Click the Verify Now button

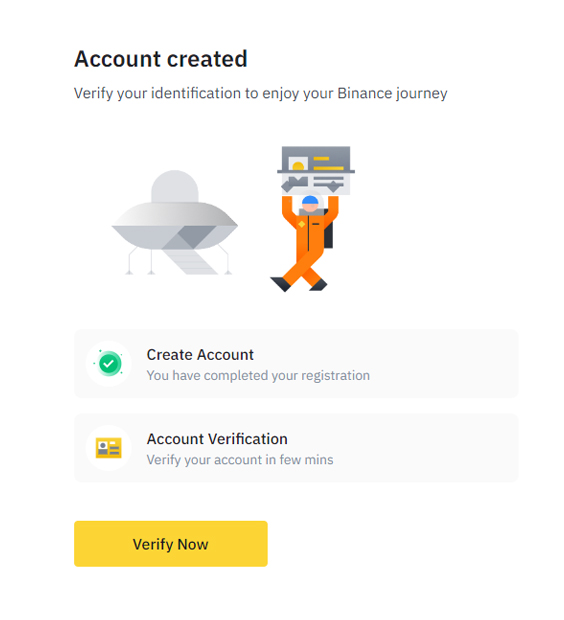(x=170, y=543)
